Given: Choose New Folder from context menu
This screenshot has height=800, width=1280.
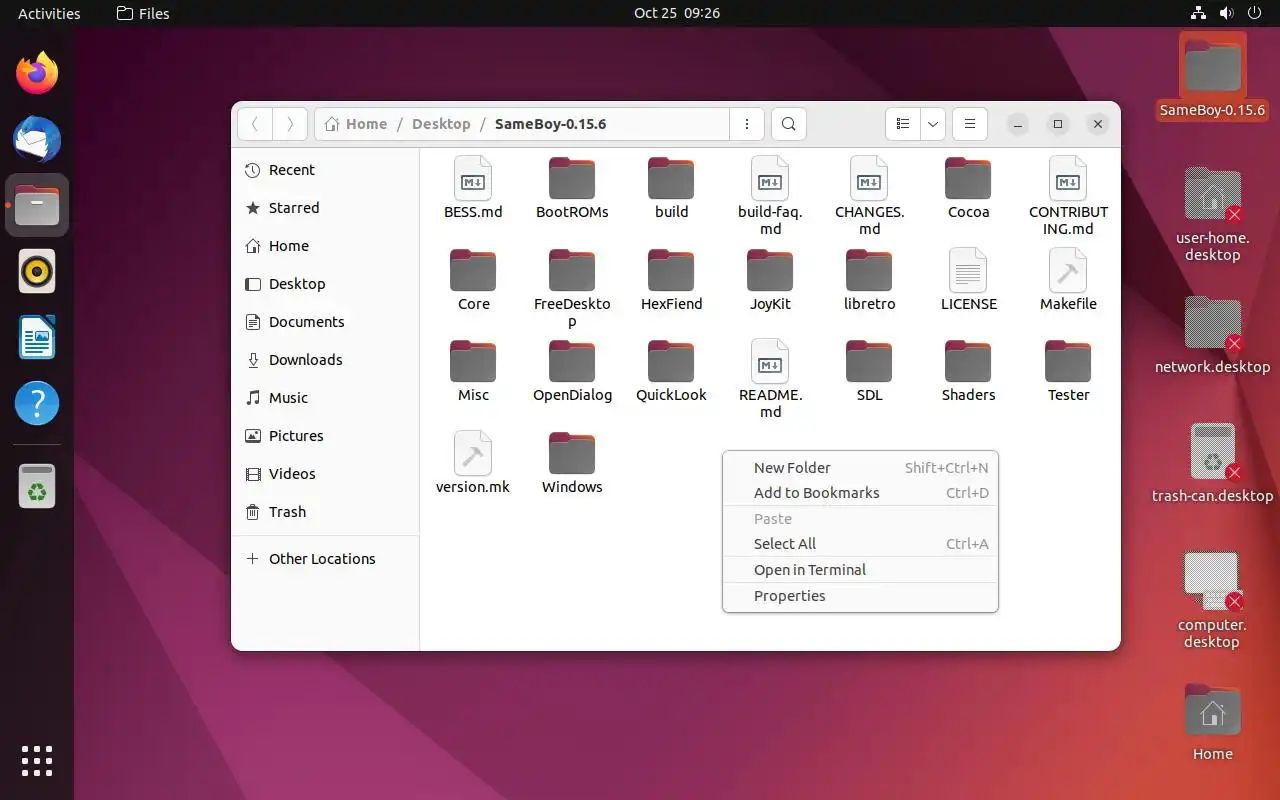Looking at the screenshot, I should pyautogui.click(x=860, y=467).
